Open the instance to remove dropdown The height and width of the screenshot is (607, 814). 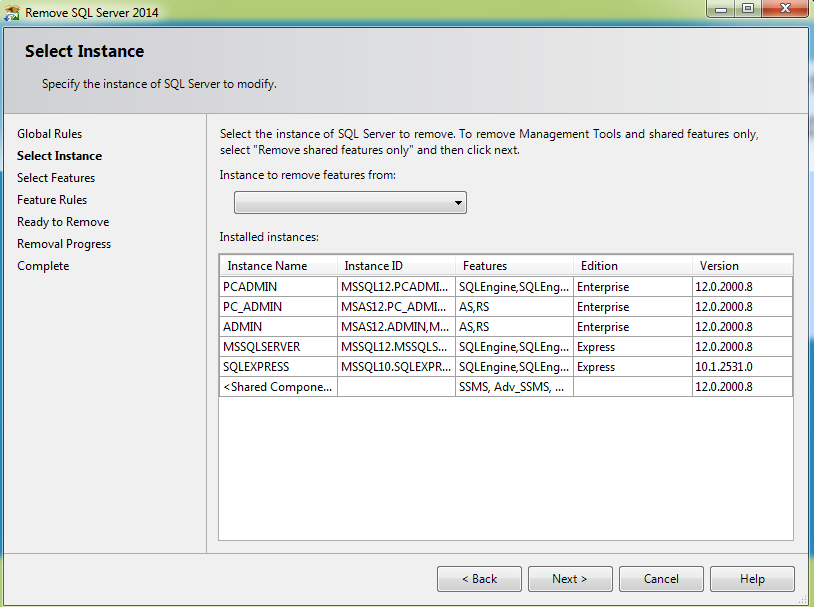coord(350,202)
